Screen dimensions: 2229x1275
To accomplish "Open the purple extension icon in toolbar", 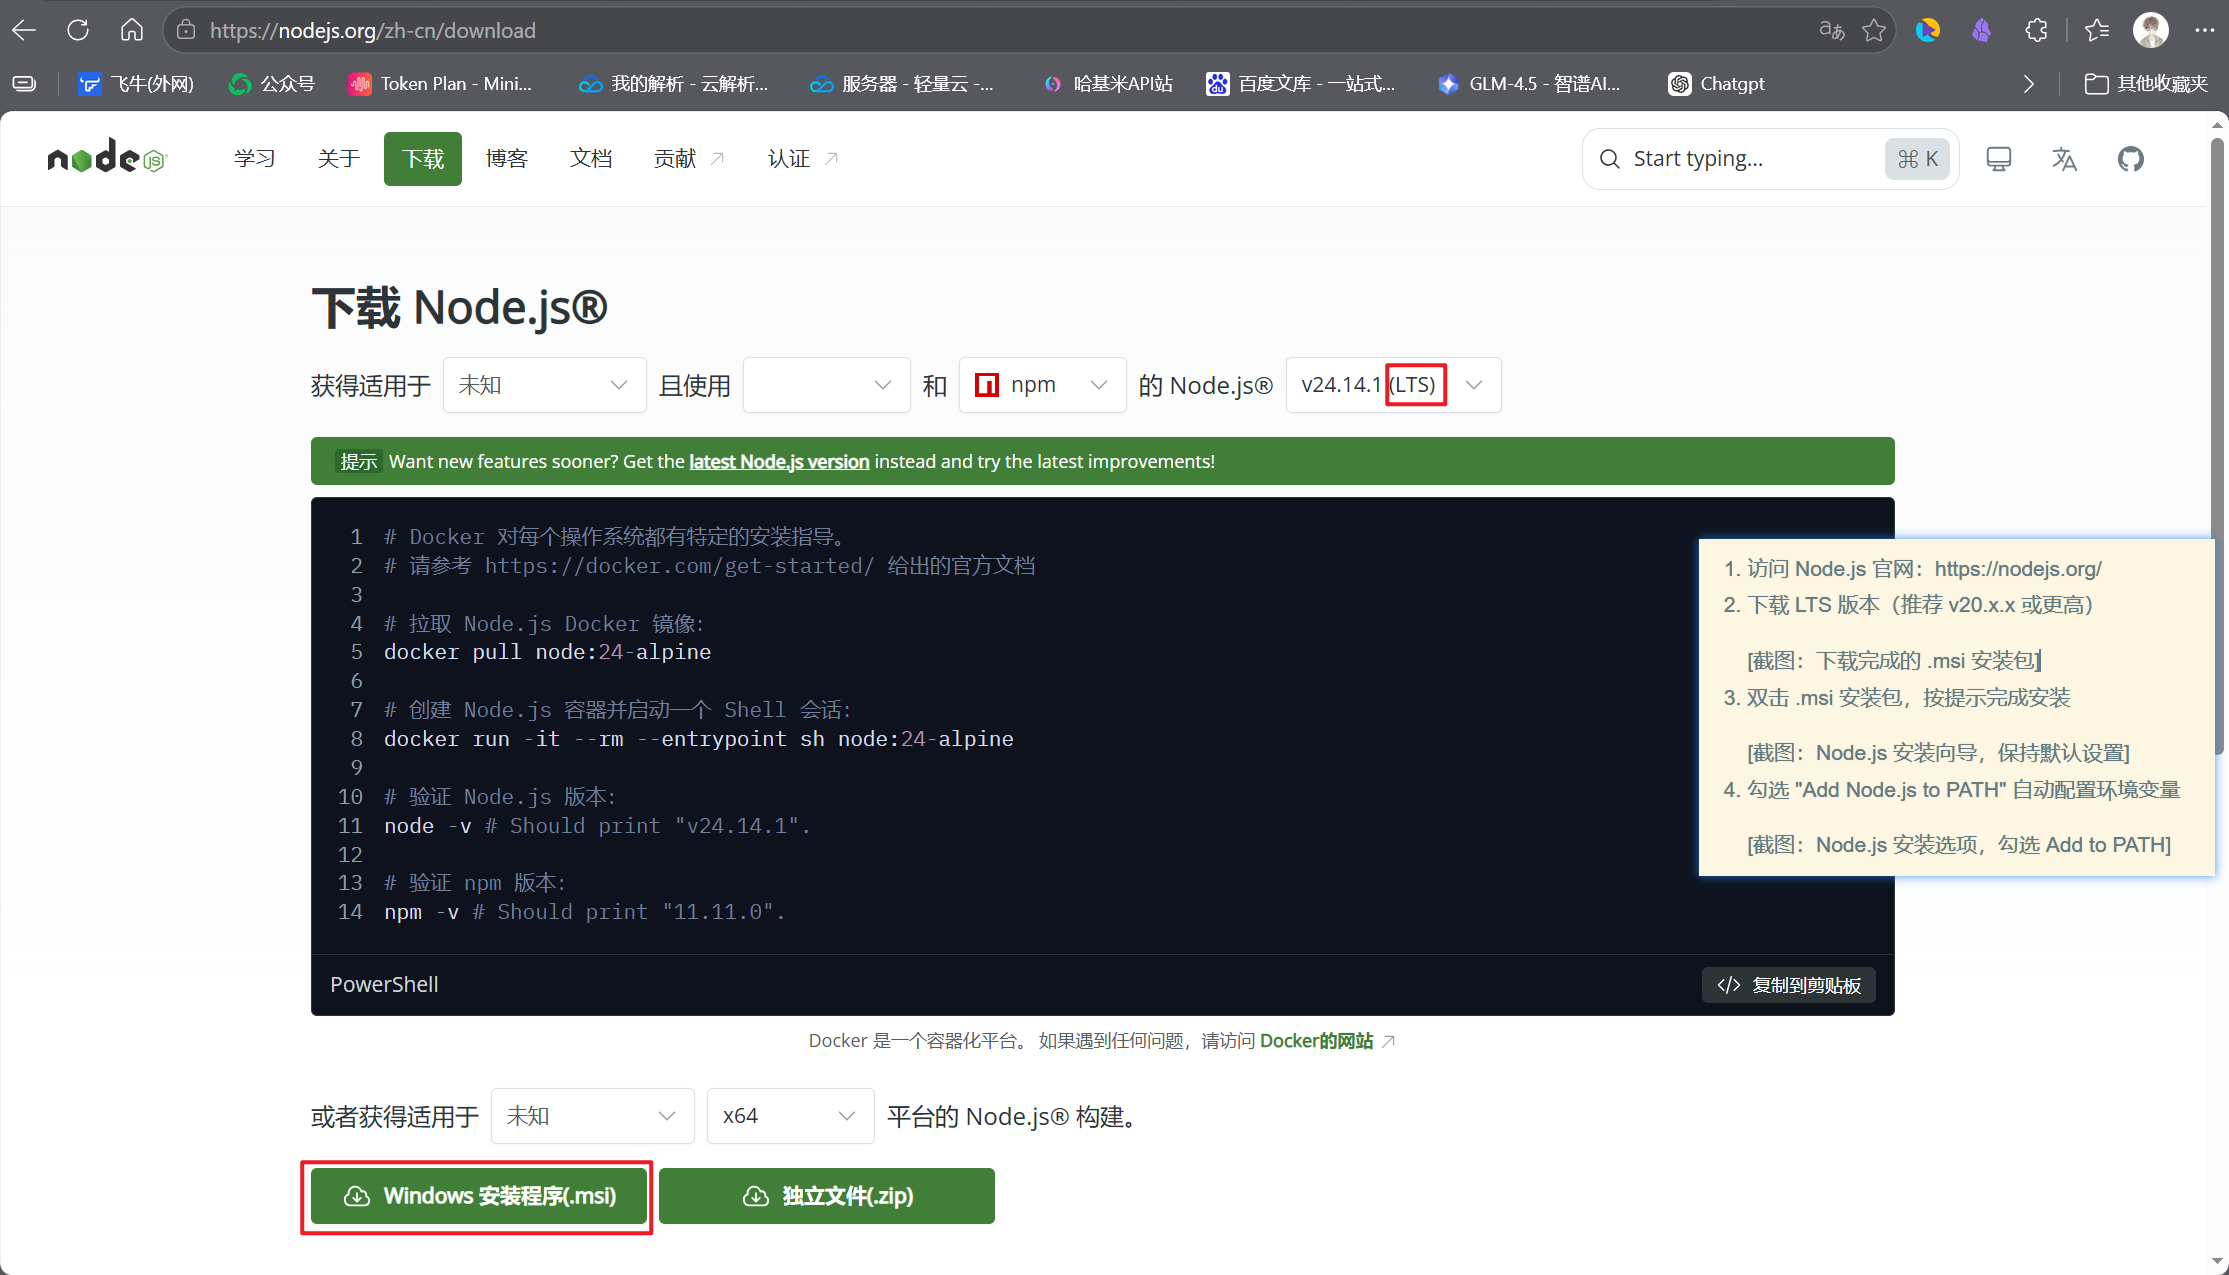I will 1982,31.
